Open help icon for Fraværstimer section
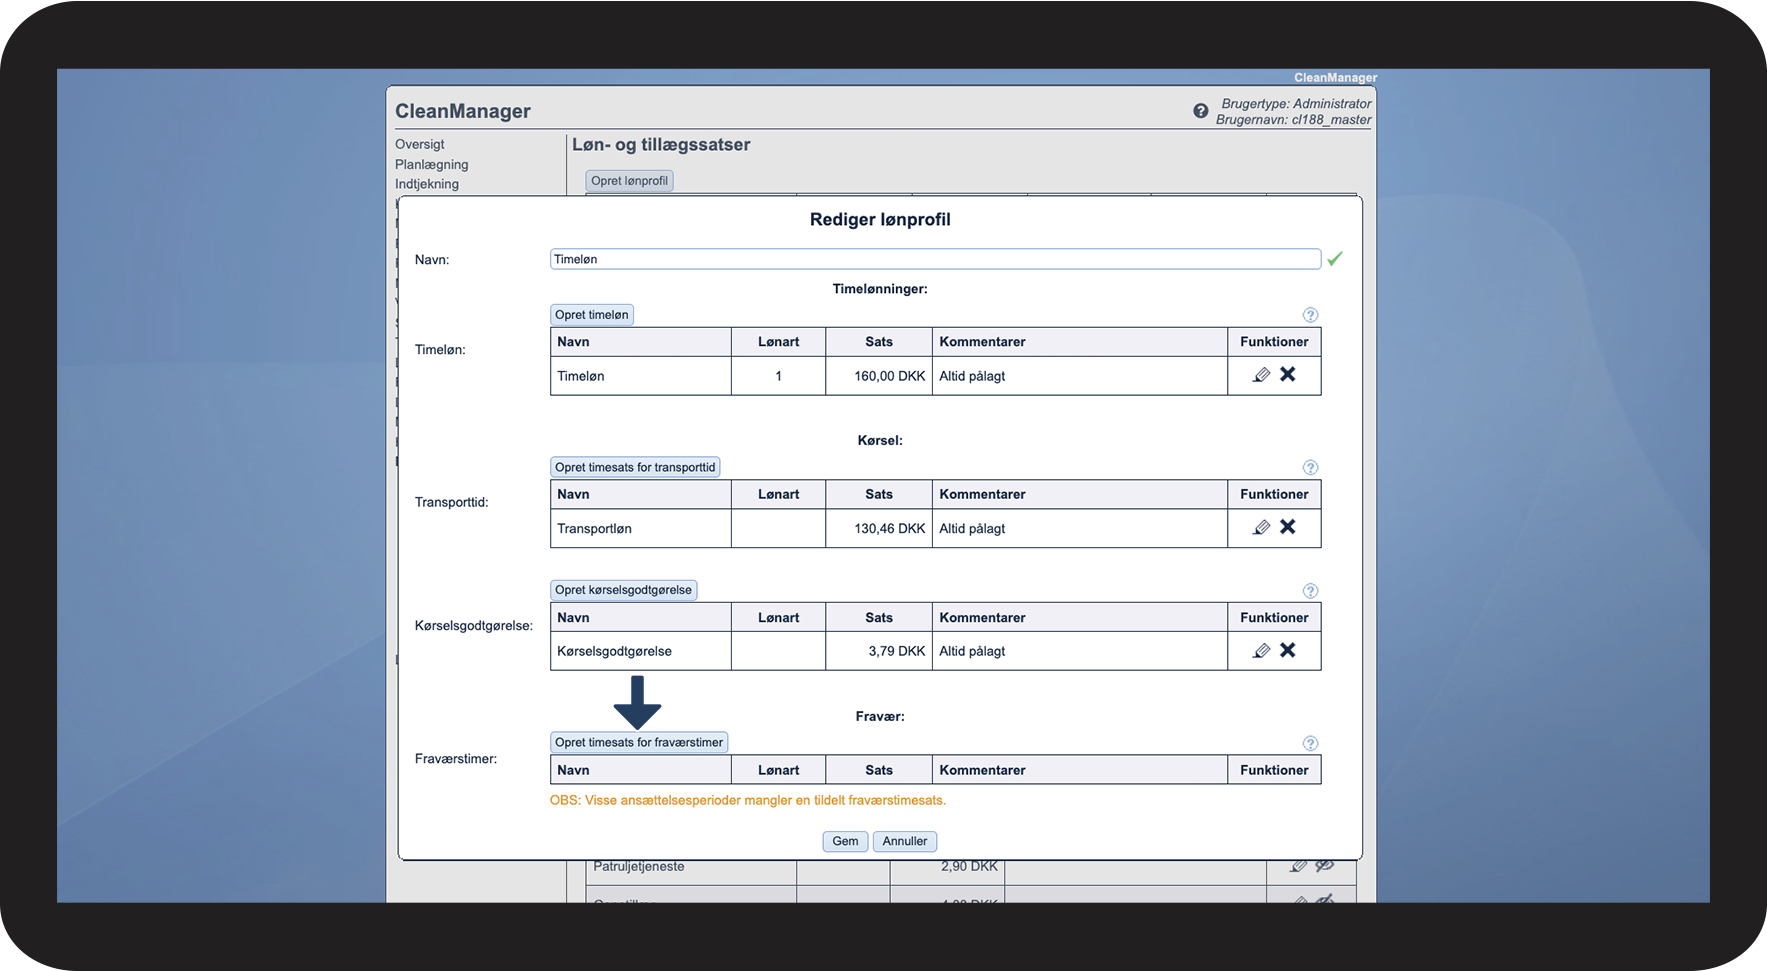Viewport: 1767px width, 971px height. pos(1310,743)
